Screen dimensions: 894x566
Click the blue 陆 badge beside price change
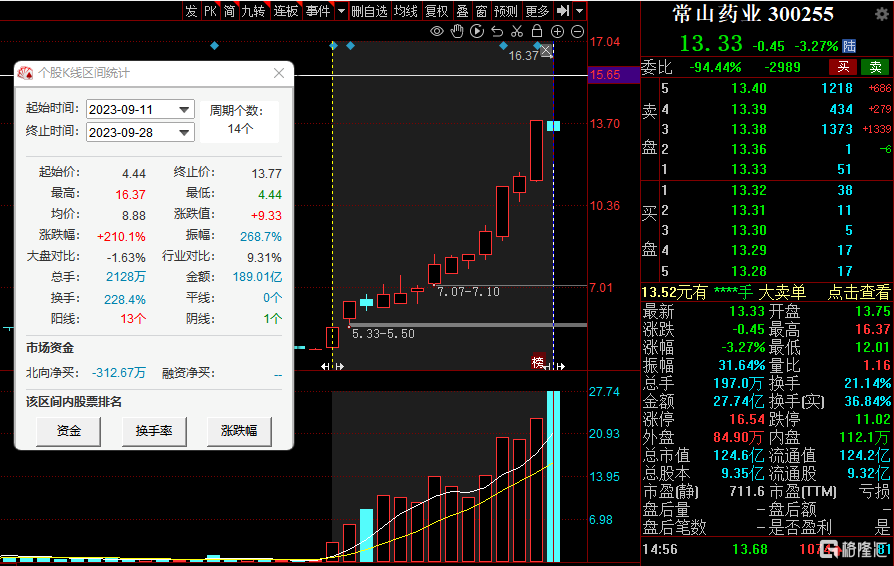[x=849, y=46]
